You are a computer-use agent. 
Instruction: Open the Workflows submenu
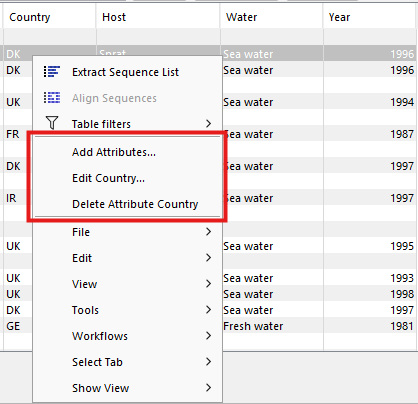tap(127, 336)
